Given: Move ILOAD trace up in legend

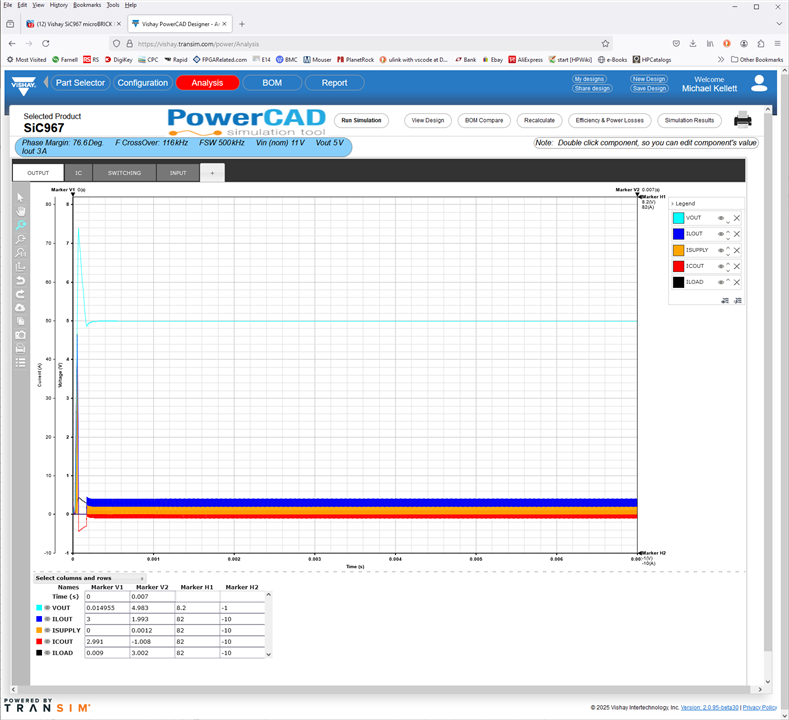Looking at the screenshot, I should click(728, 280).
